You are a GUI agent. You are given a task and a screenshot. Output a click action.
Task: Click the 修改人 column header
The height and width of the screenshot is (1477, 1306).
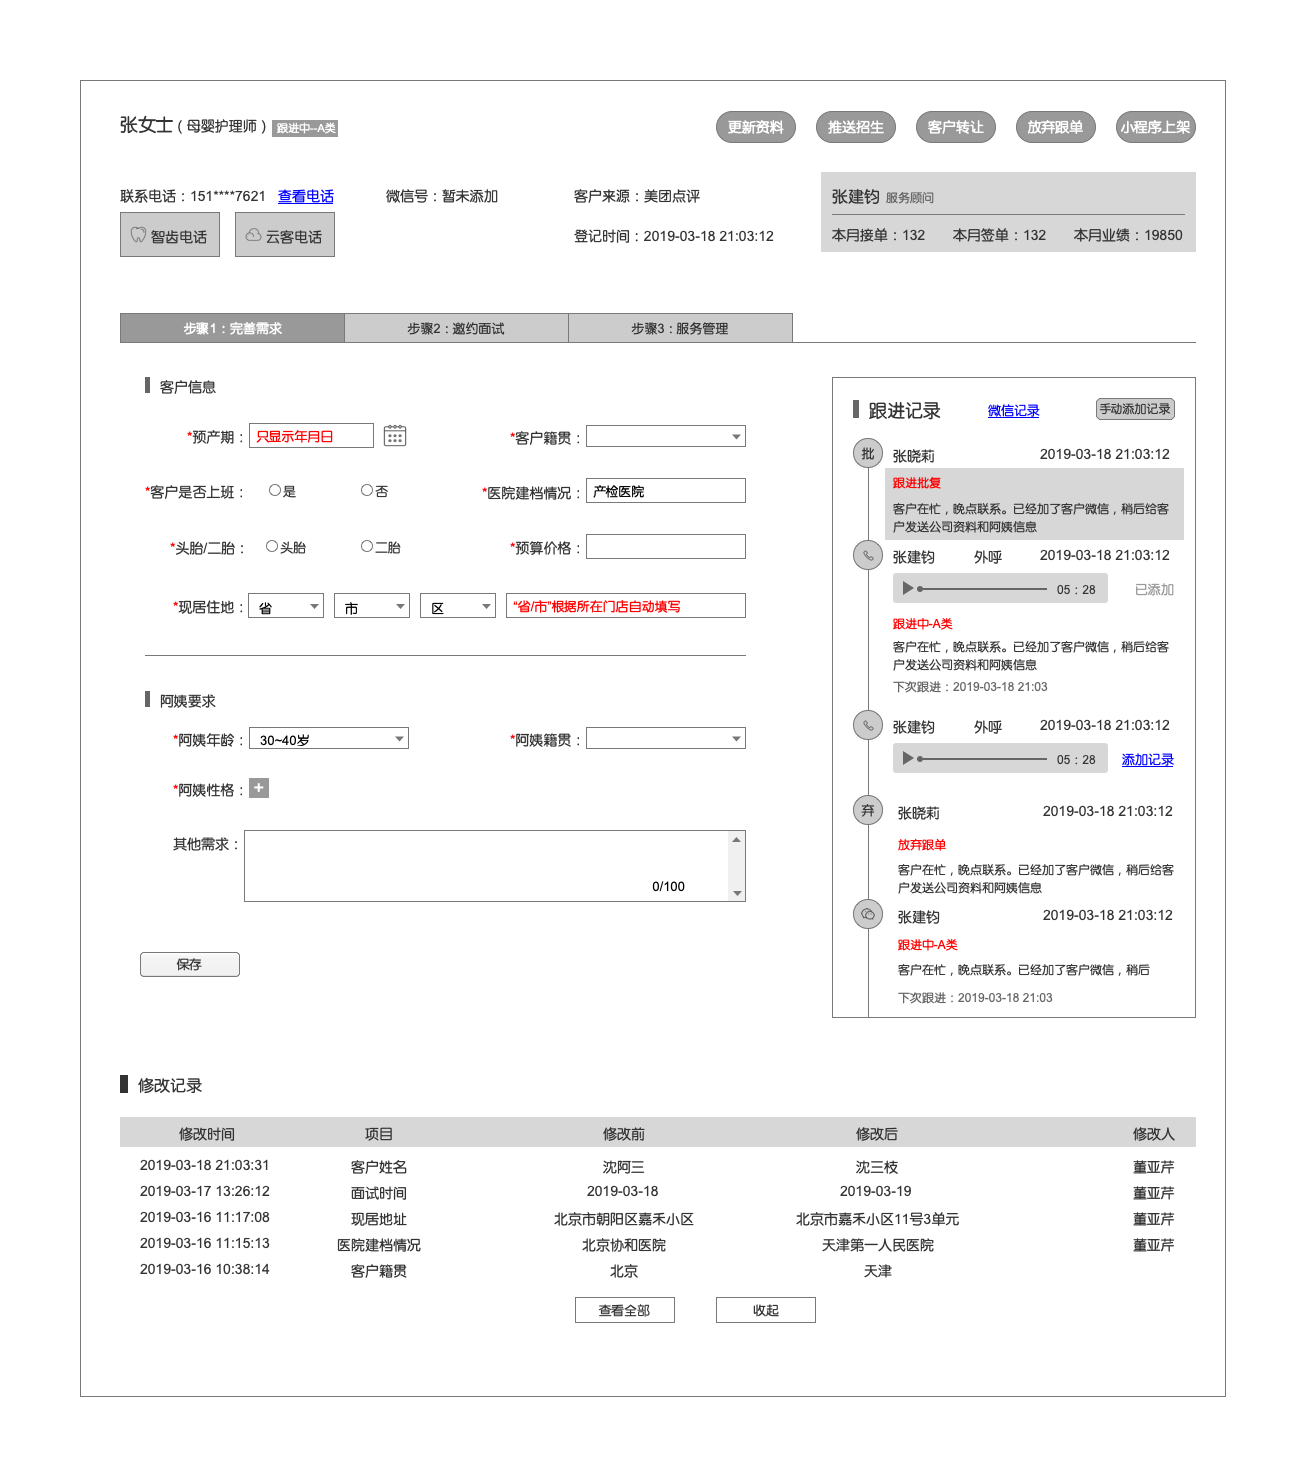(1154, 1133)
